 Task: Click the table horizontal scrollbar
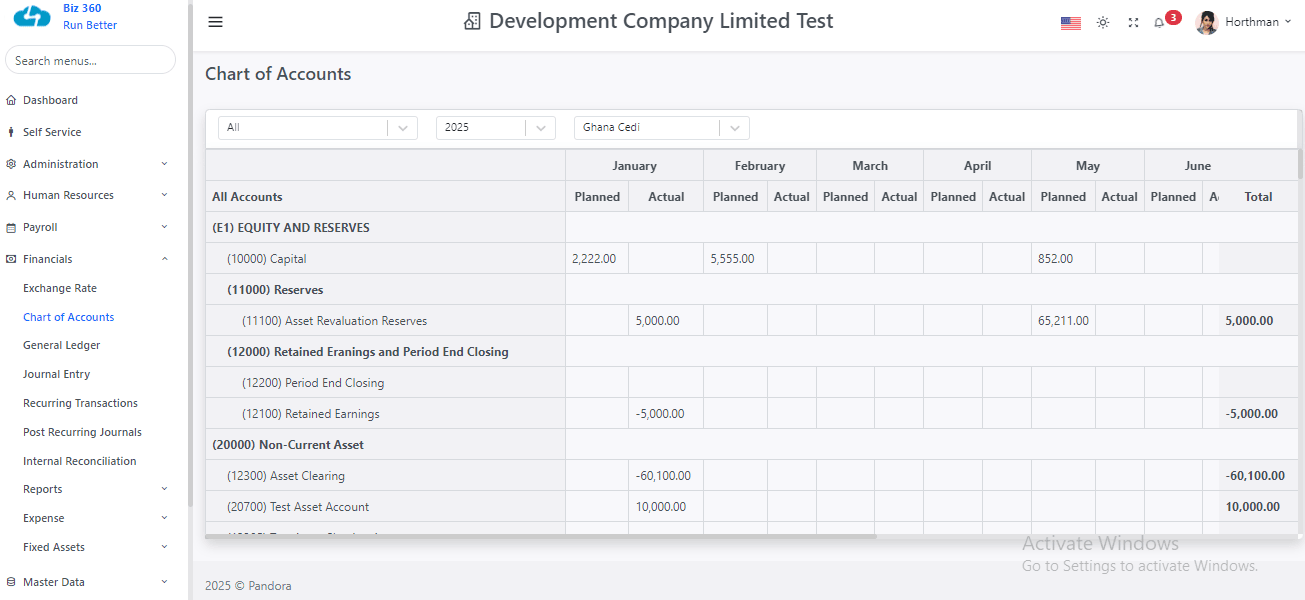pos(541,537)
